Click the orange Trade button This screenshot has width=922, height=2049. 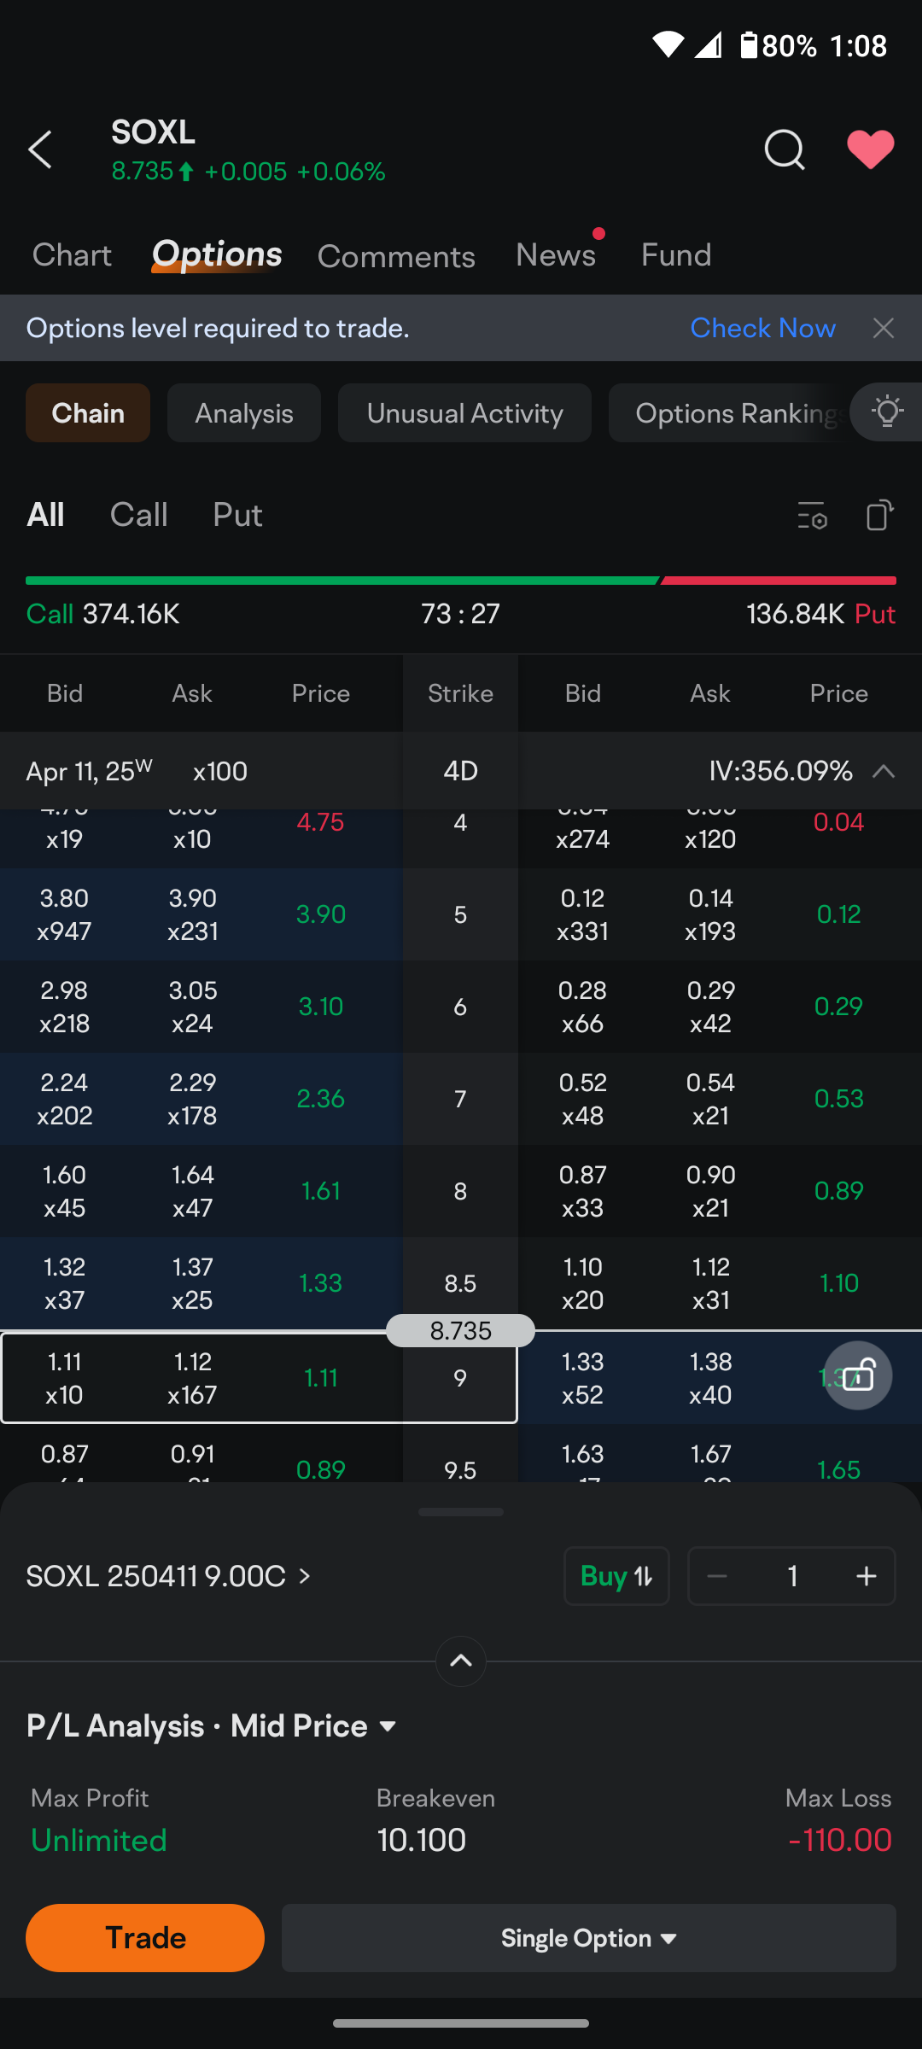coord(145,1938)
